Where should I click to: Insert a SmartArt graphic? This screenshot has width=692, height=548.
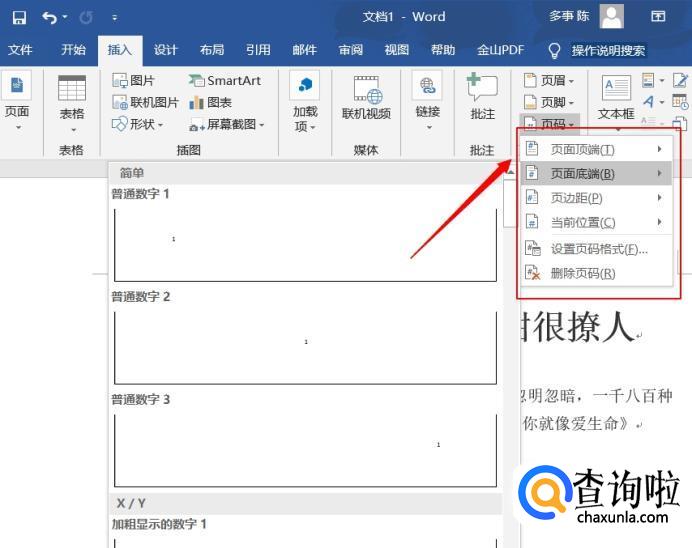pyautogui.click(x=225, y=80)
